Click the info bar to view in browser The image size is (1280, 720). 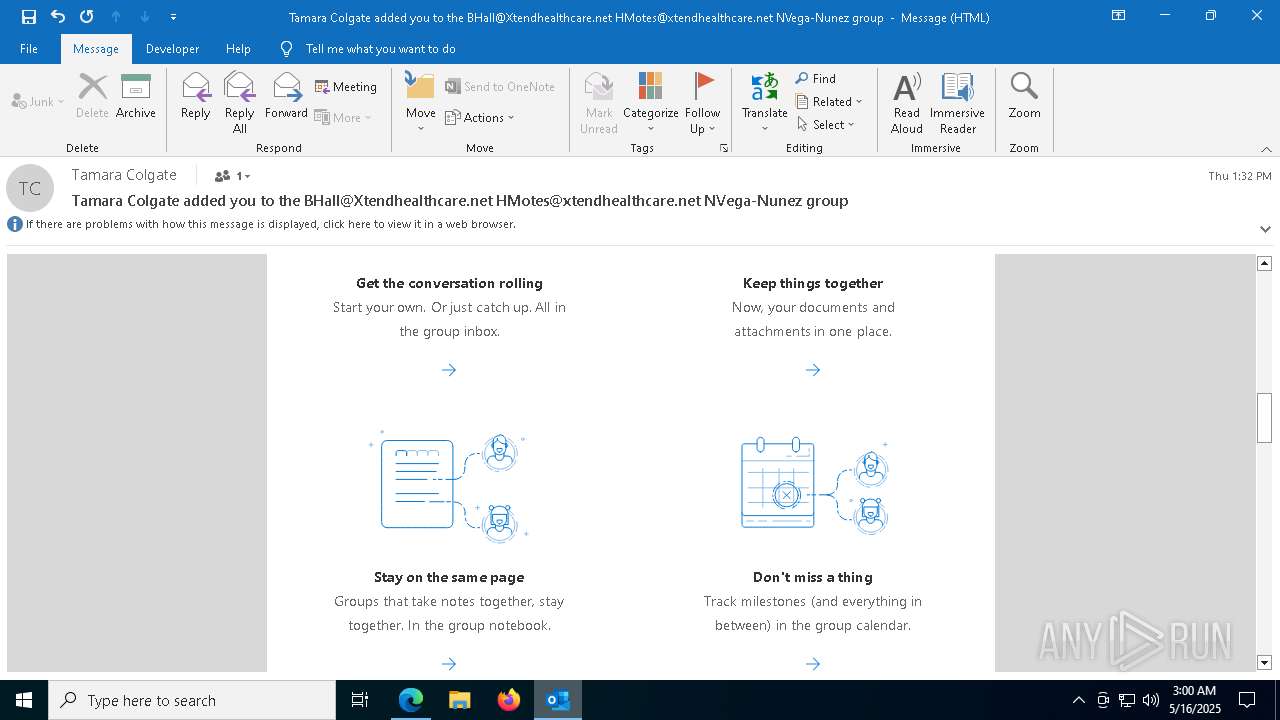[x=270, y=224]
